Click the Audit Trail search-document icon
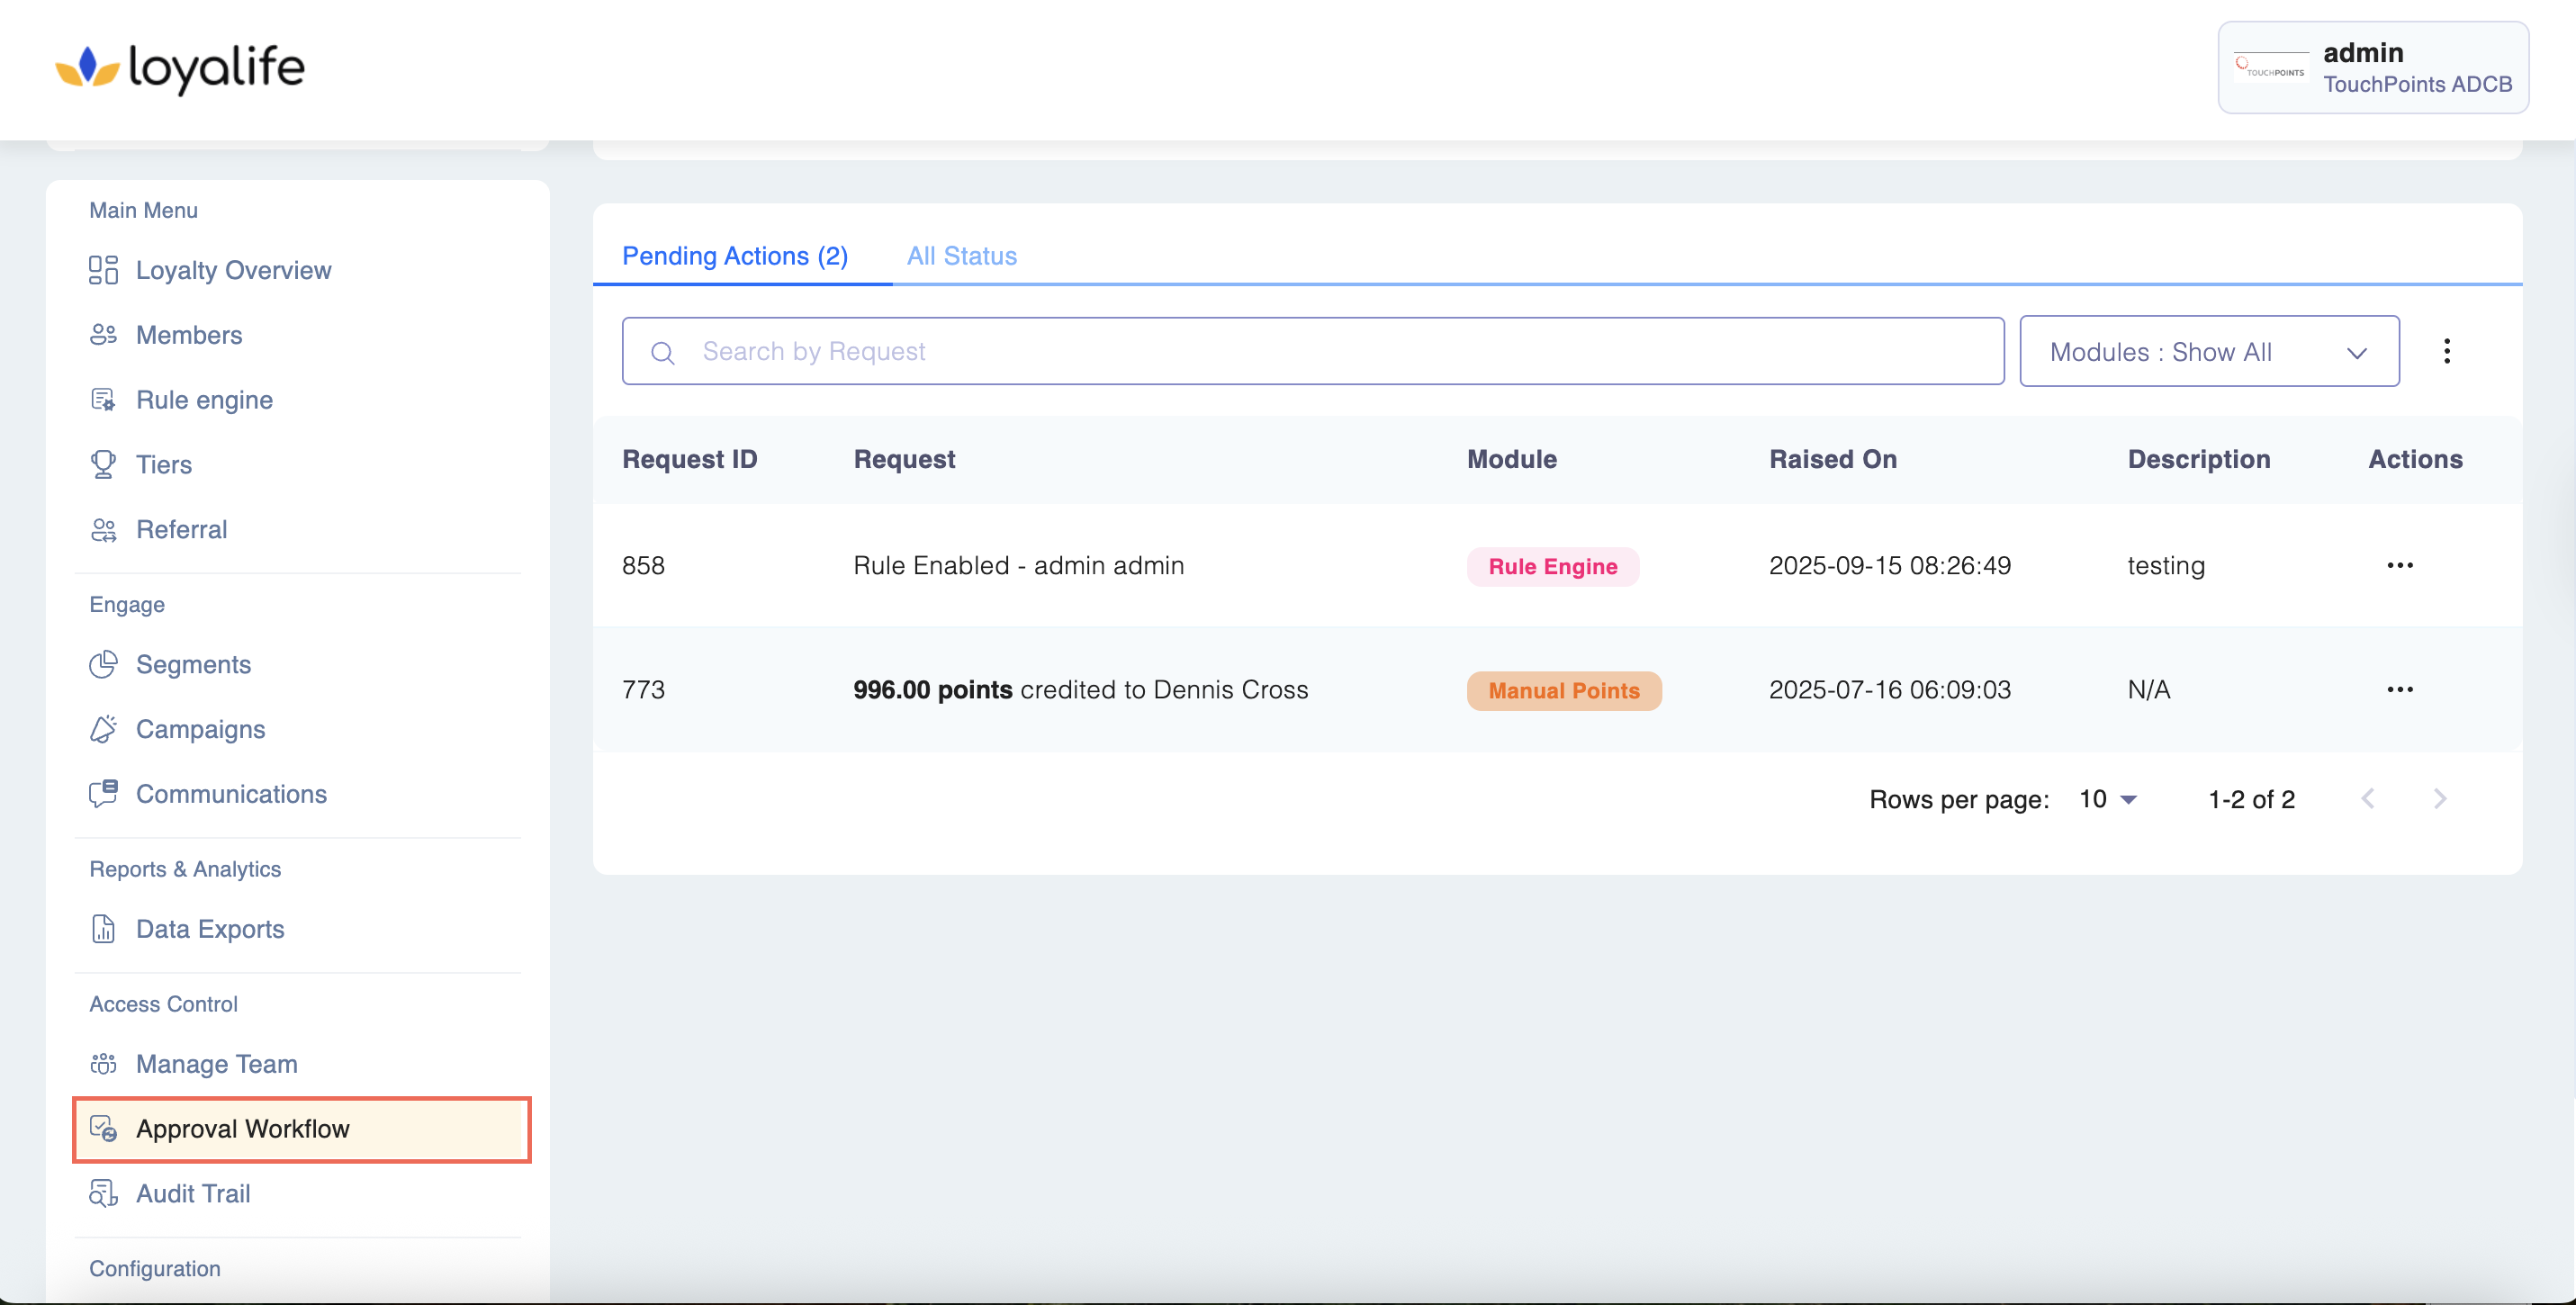The width and height of the screenshot is (2576, 1305). coord(103,1193)
